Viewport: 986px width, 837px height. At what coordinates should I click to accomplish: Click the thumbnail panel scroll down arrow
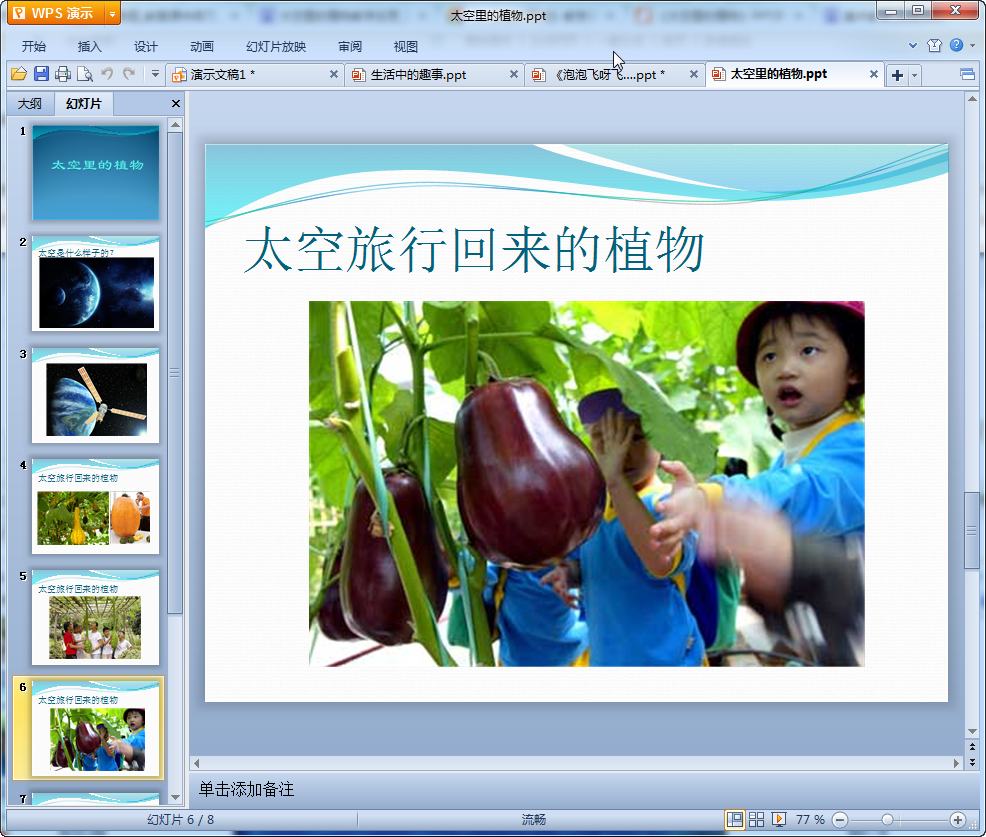tap(175, 797)
